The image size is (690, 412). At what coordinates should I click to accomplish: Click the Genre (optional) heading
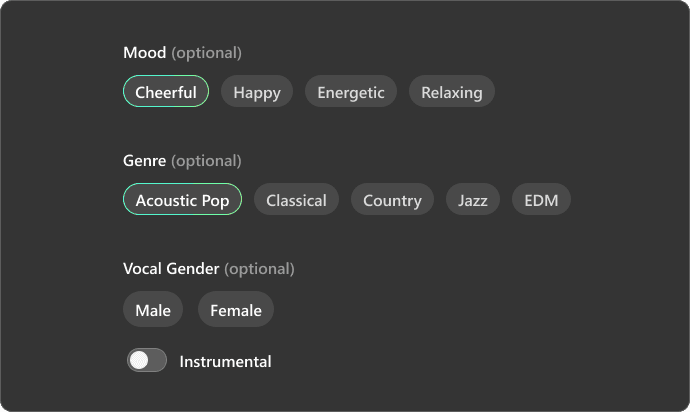182,161
